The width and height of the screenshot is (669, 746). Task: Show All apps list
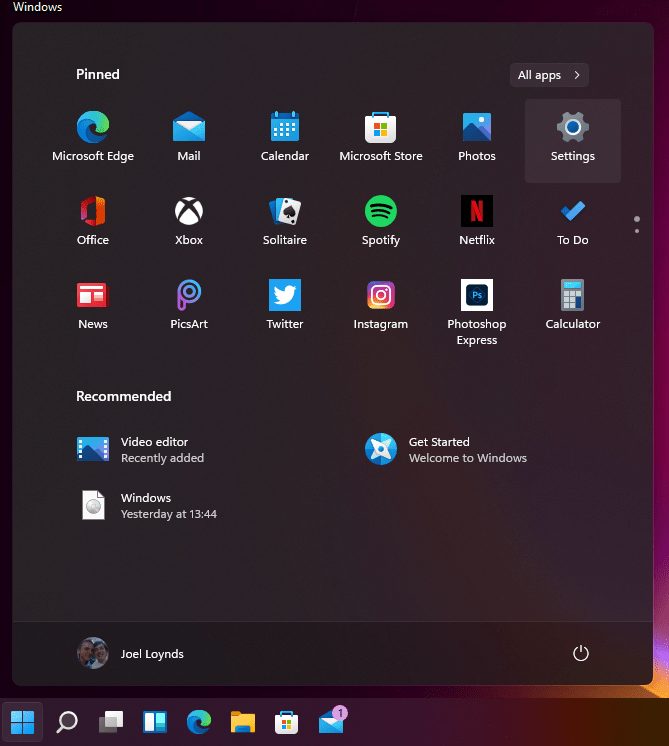(x=549, y=75)
